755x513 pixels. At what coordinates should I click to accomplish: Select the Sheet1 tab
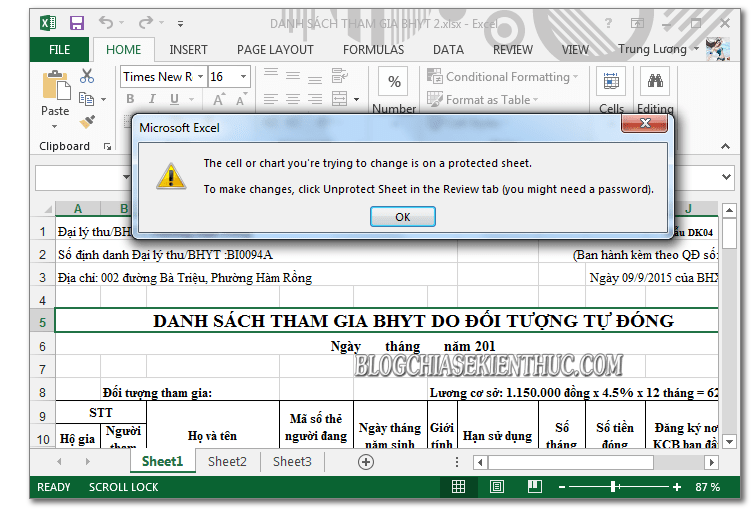pos(162,461)
